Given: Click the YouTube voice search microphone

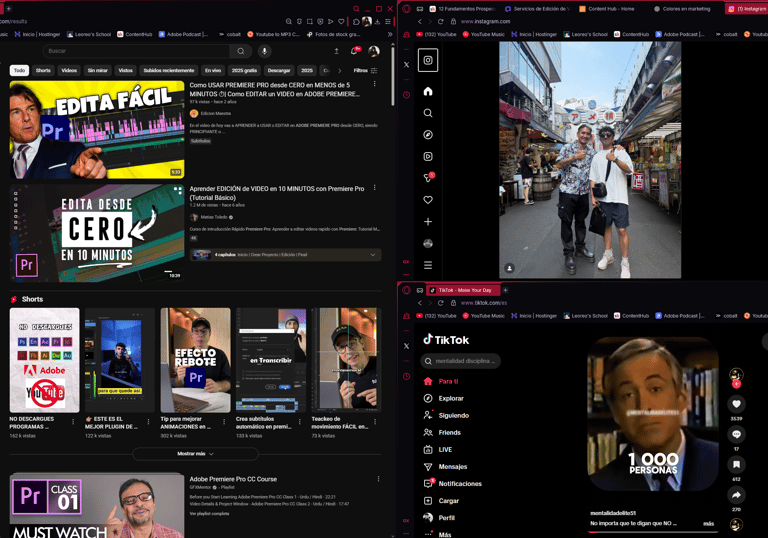Looking at the screenshot, I should (x=264, y=51).
